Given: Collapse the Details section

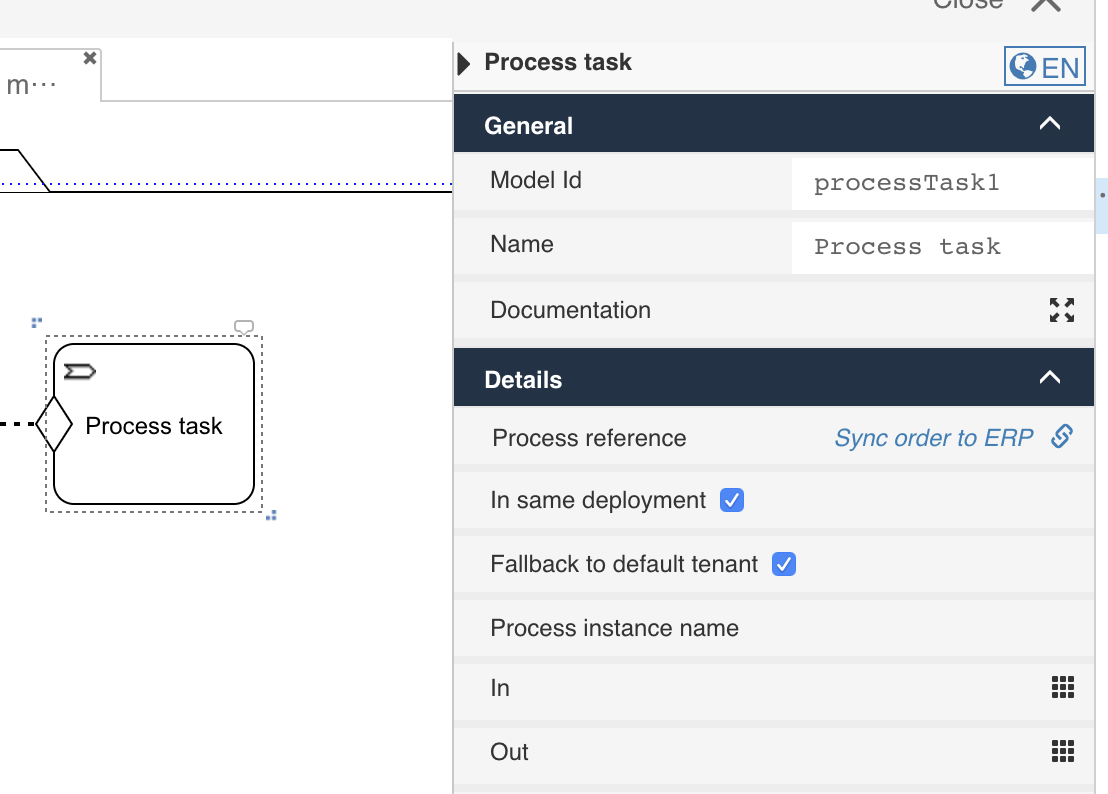Looking at the screenshot, I should point(1049,378).
